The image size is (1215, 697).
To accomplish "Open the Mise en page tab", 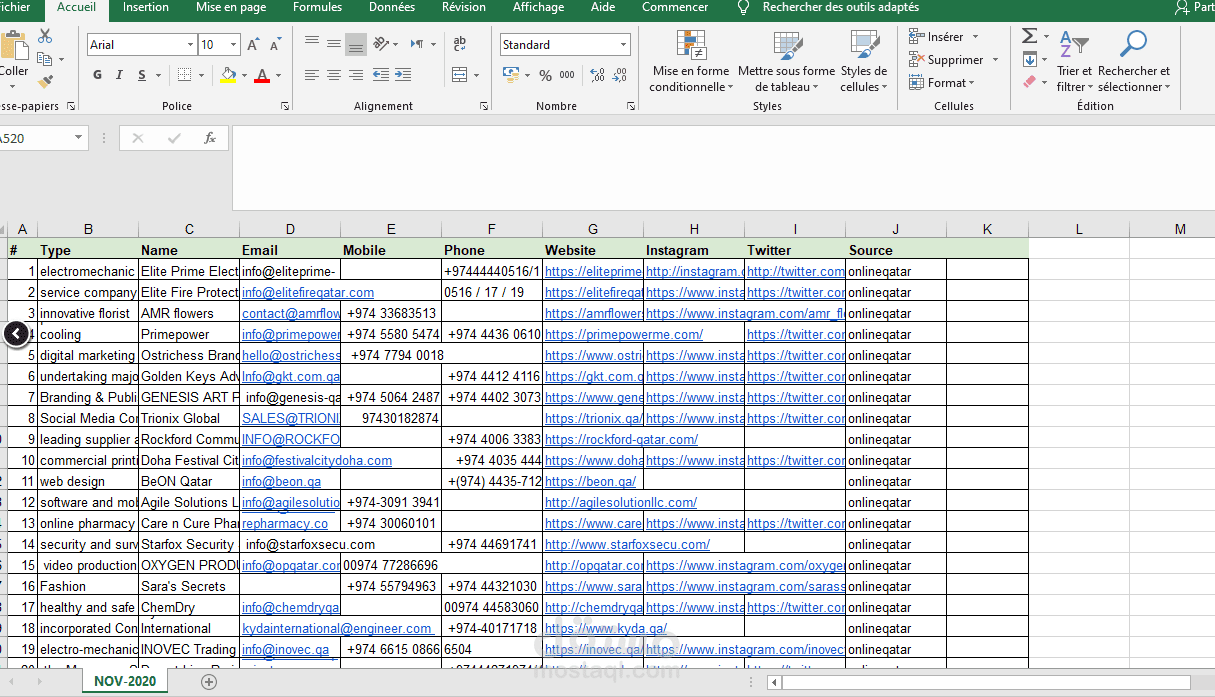I will tap(231, 8).
